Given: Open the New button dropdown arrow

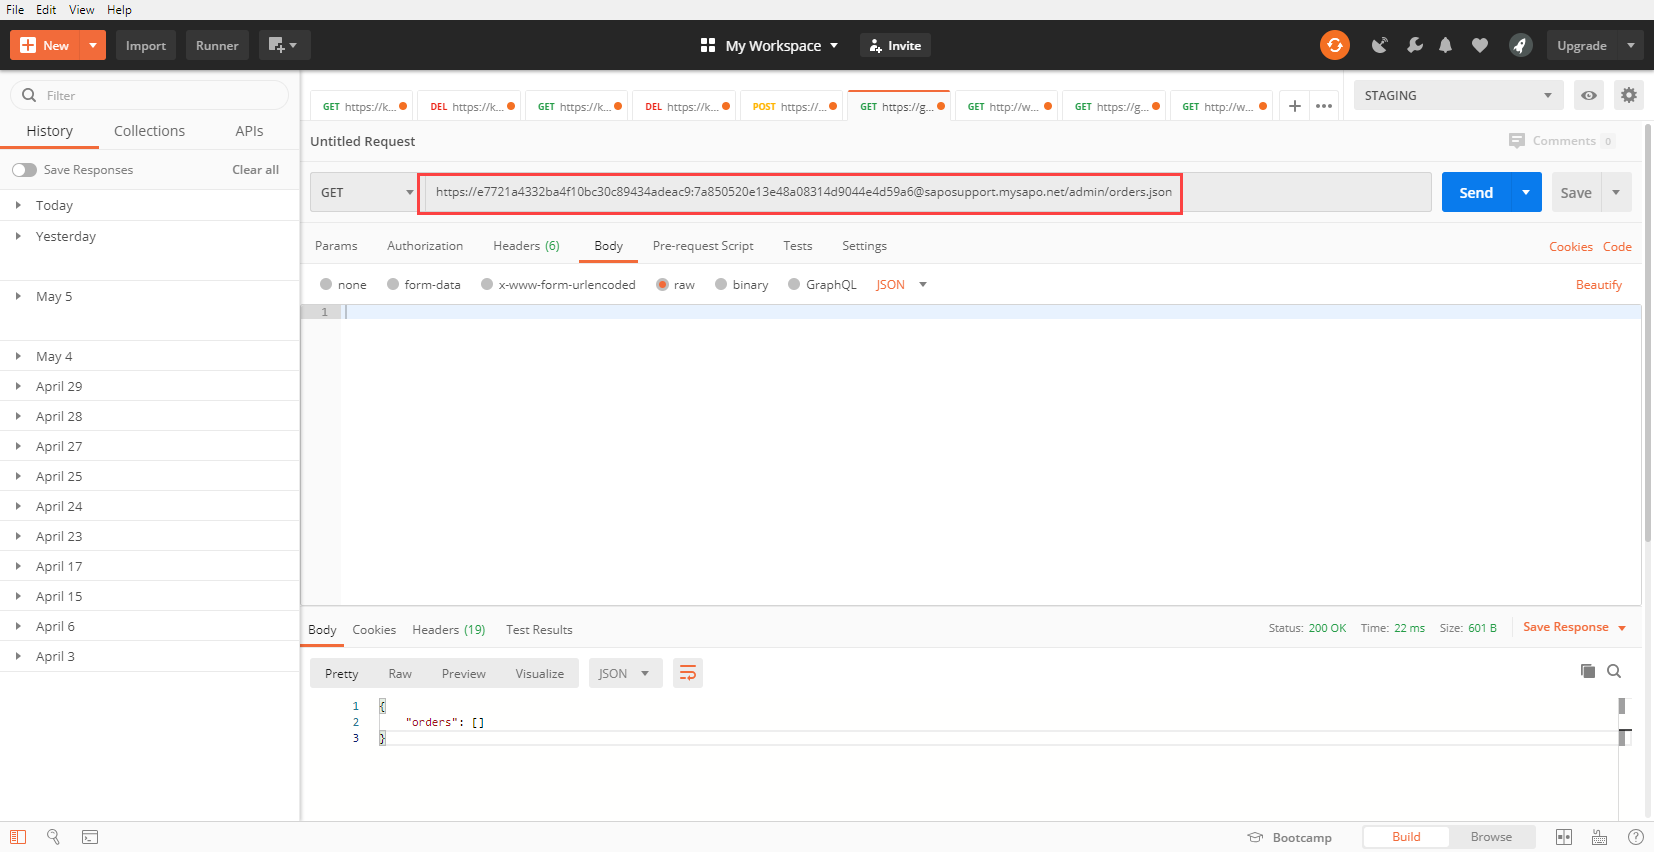Looking at the screenshot, I should (93, 45).
